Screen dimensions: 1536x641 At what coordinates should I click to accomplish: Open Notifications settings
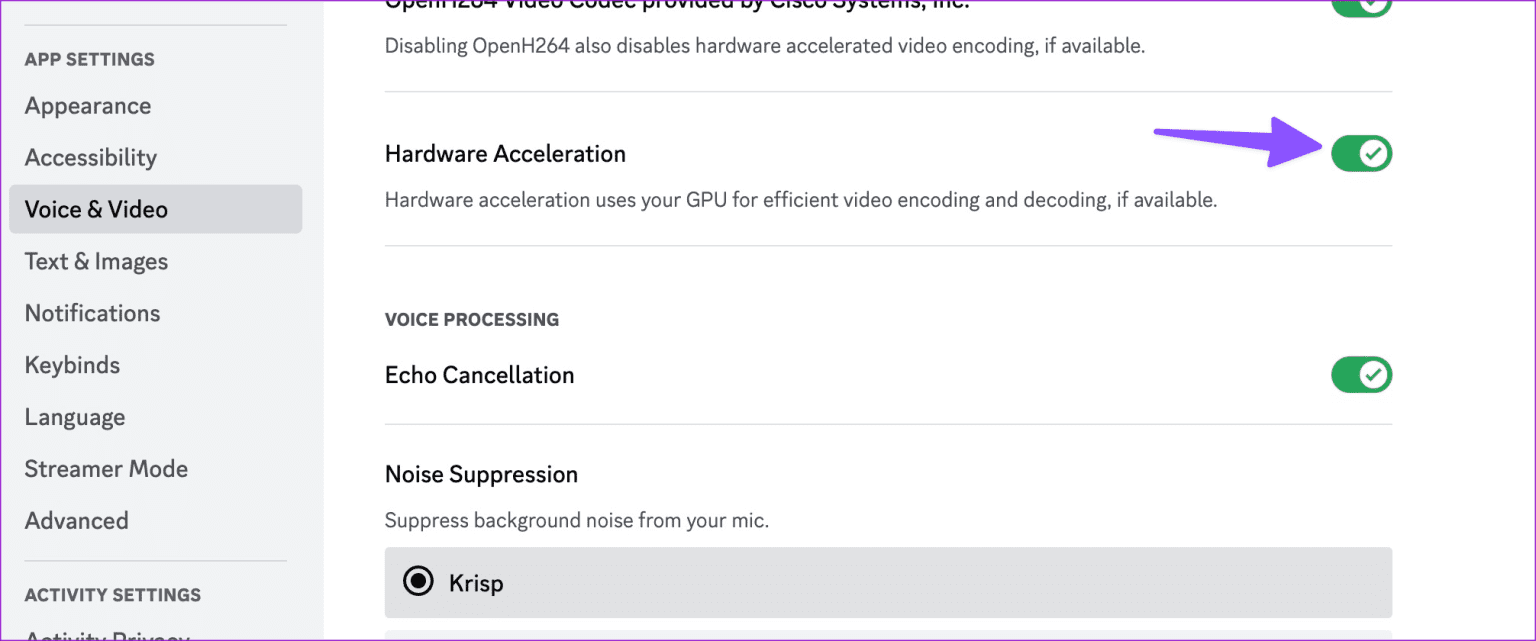[x=92, y=313]
